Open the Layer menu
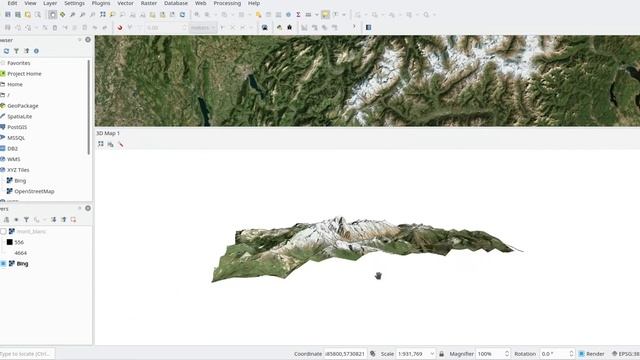This screenshot has width=640, height=360. 50,3
